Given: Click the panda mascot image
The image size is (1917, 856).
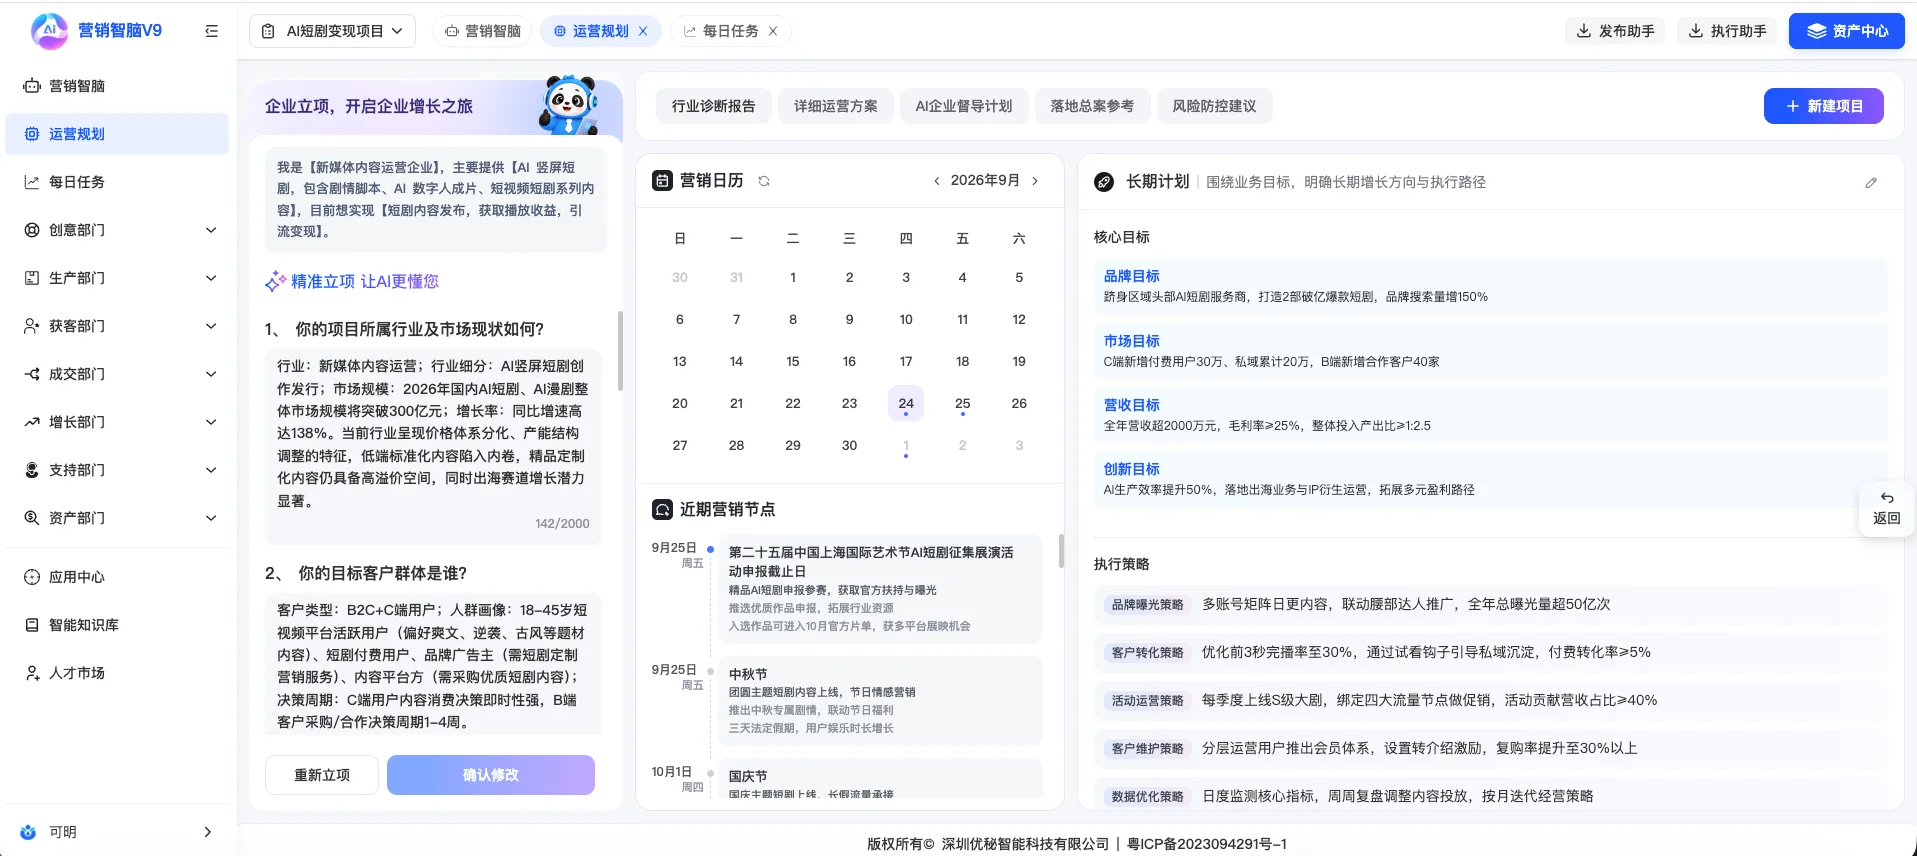Looking at the screenshot, I should (568, 105).
